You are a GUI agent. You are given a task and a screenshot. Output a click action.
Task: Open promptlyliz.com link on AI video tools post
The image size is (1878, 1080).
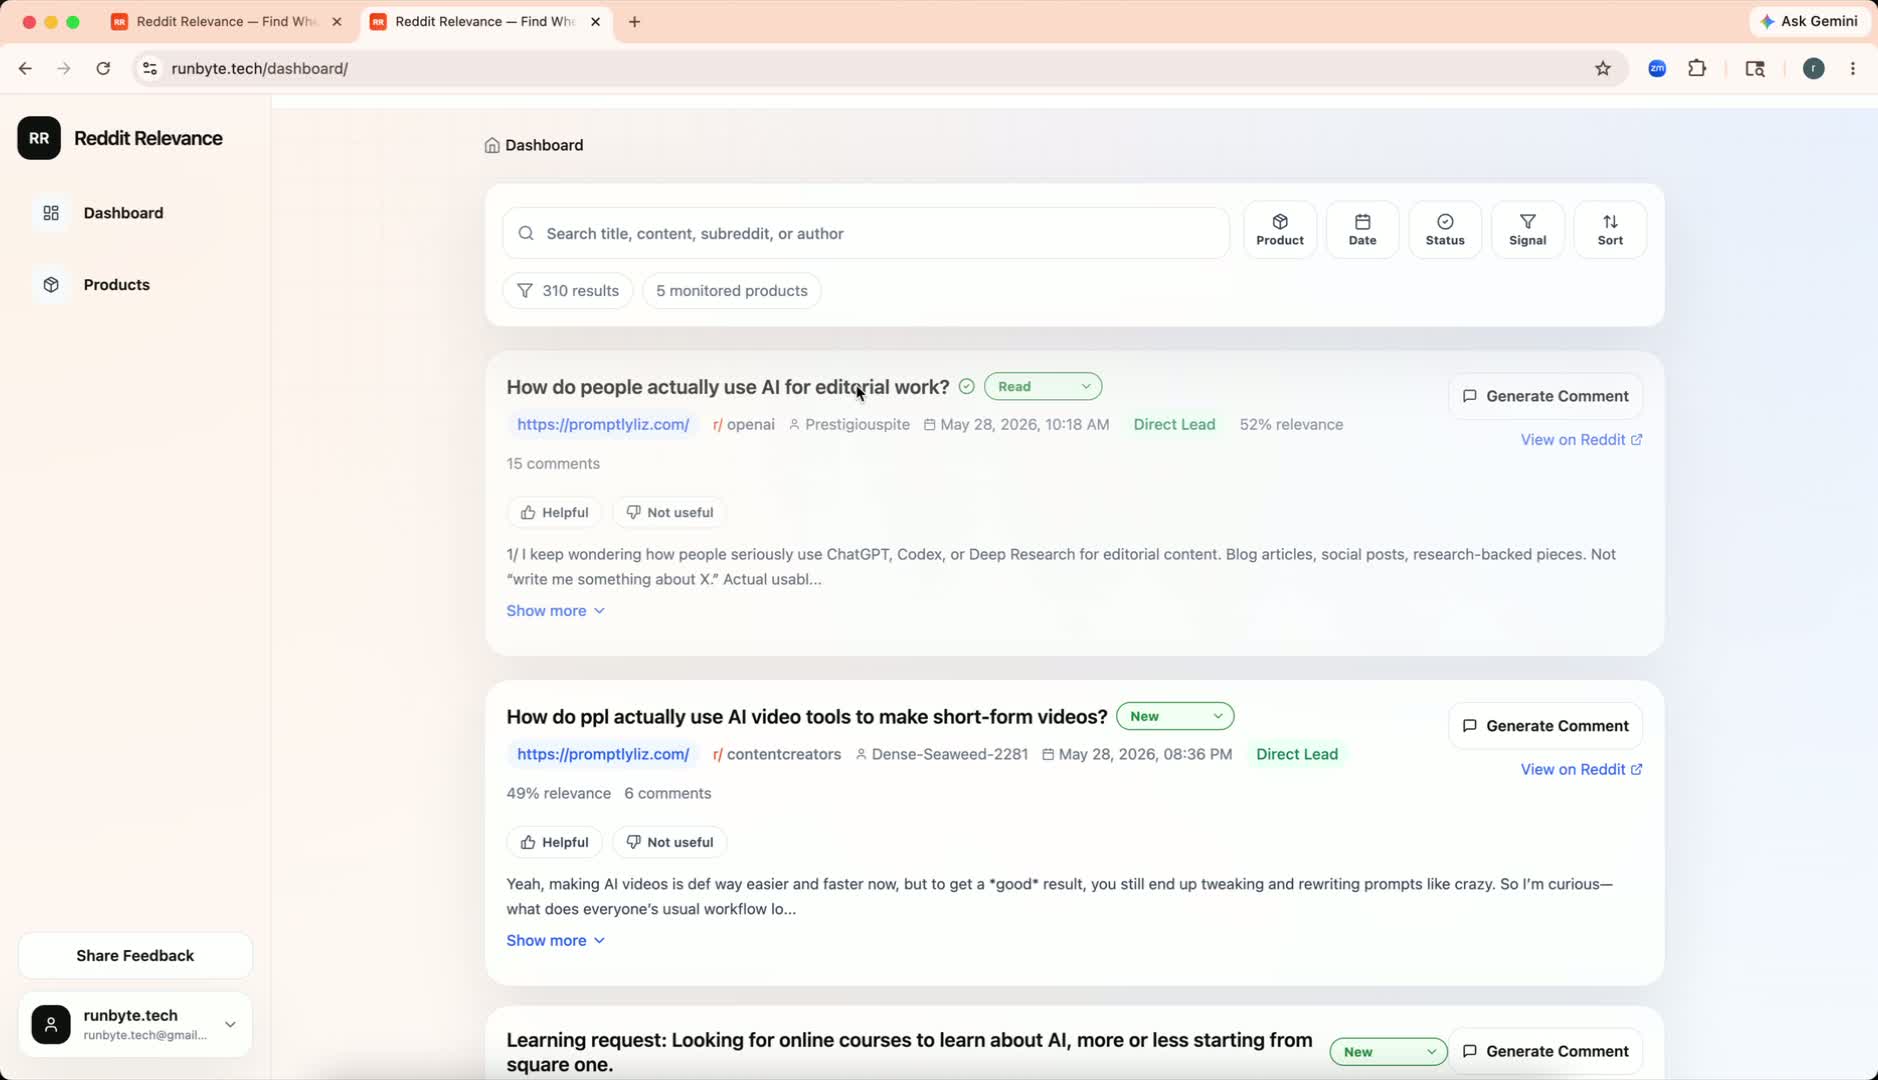(x=603, y=755)
